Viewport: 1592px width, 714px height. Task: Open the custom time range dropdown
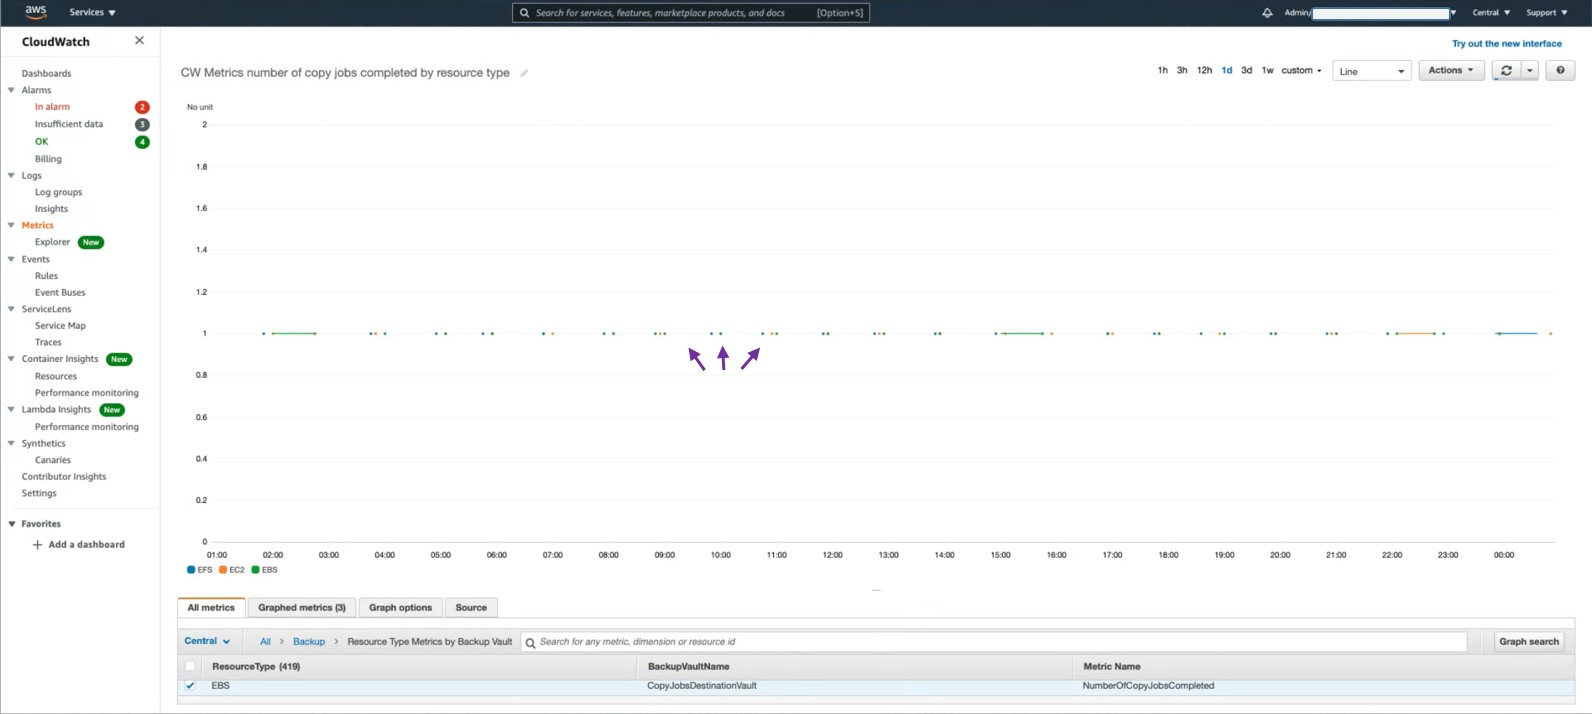click(1301, 70)
